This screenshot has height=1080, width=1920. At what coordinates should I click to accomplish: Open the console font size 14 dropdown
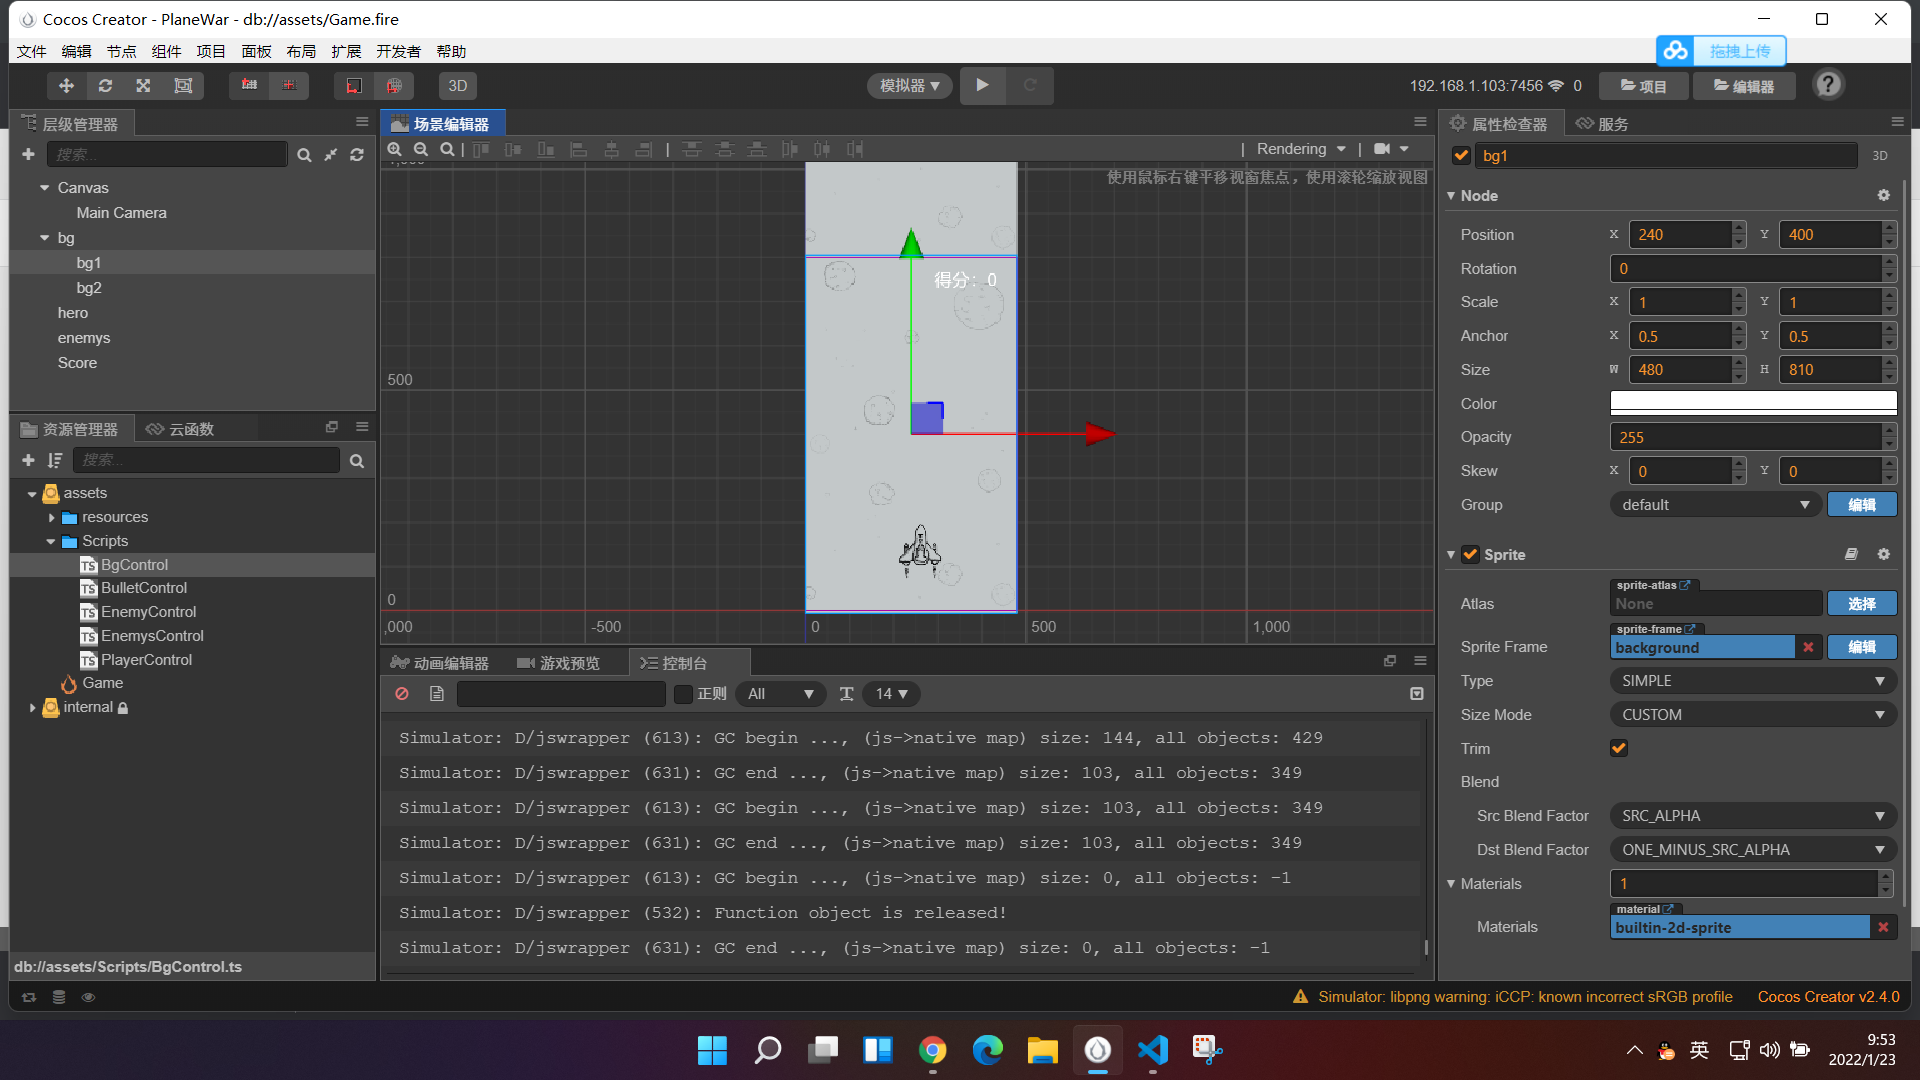coord(892,694)
